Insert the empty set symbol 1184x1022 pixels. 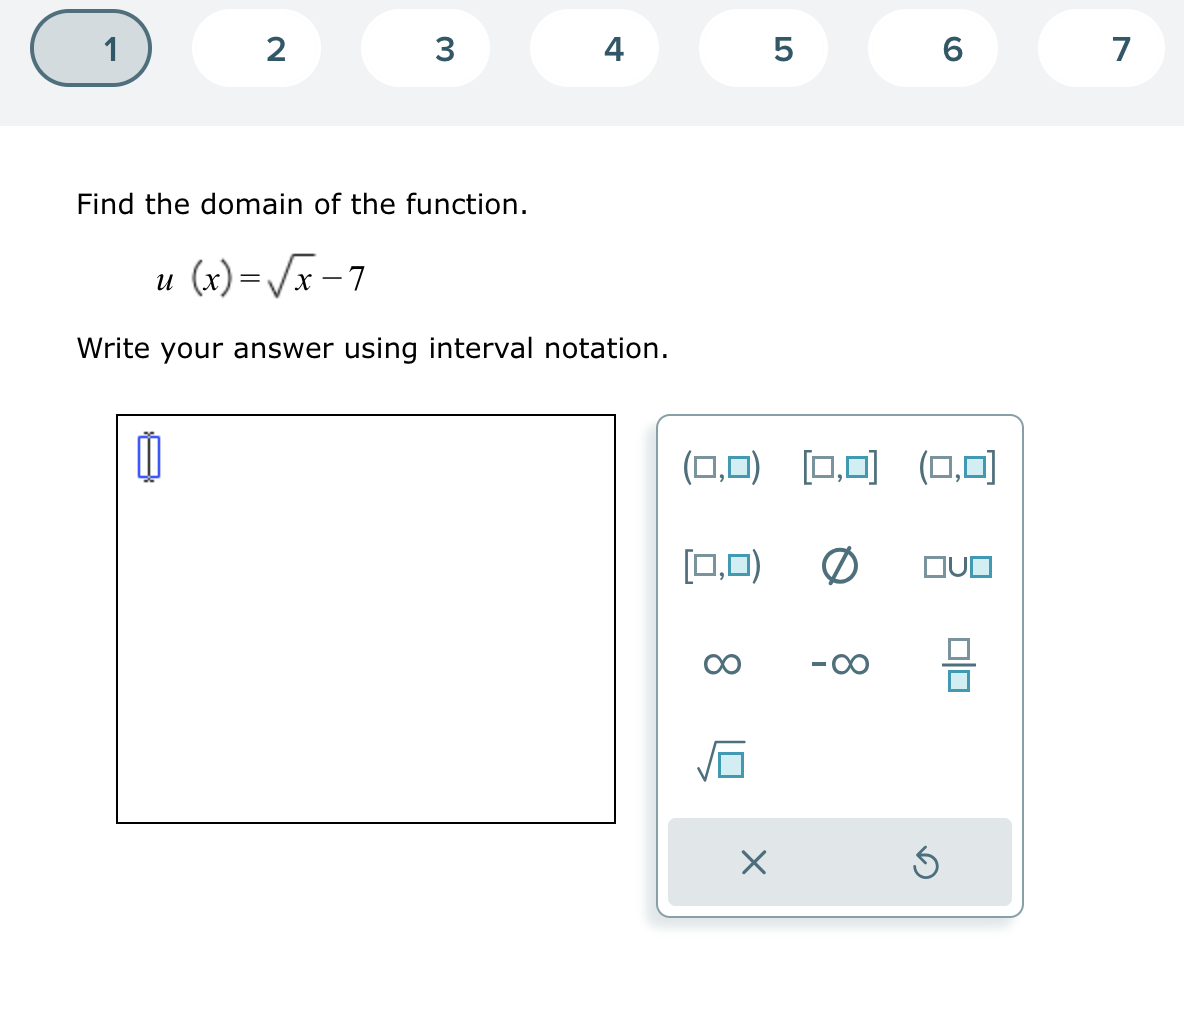point(840,566)
